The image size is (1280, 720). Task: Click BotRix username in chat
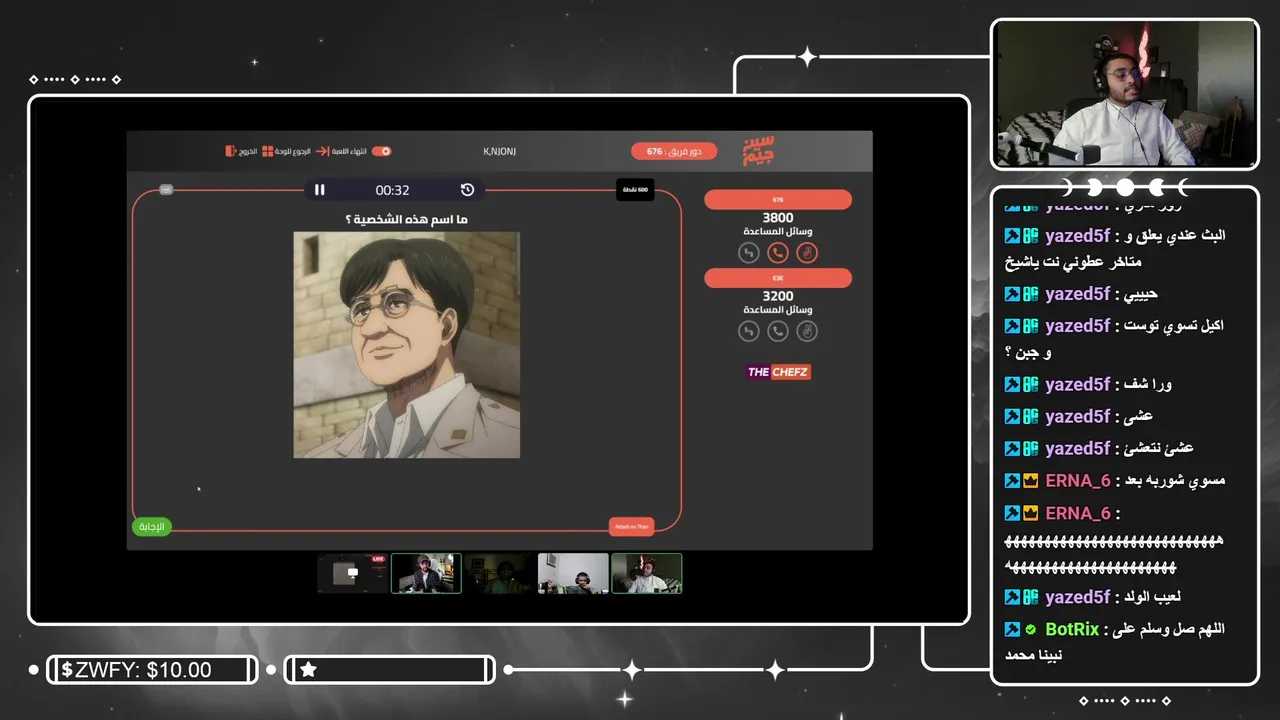click(1072, 630)
